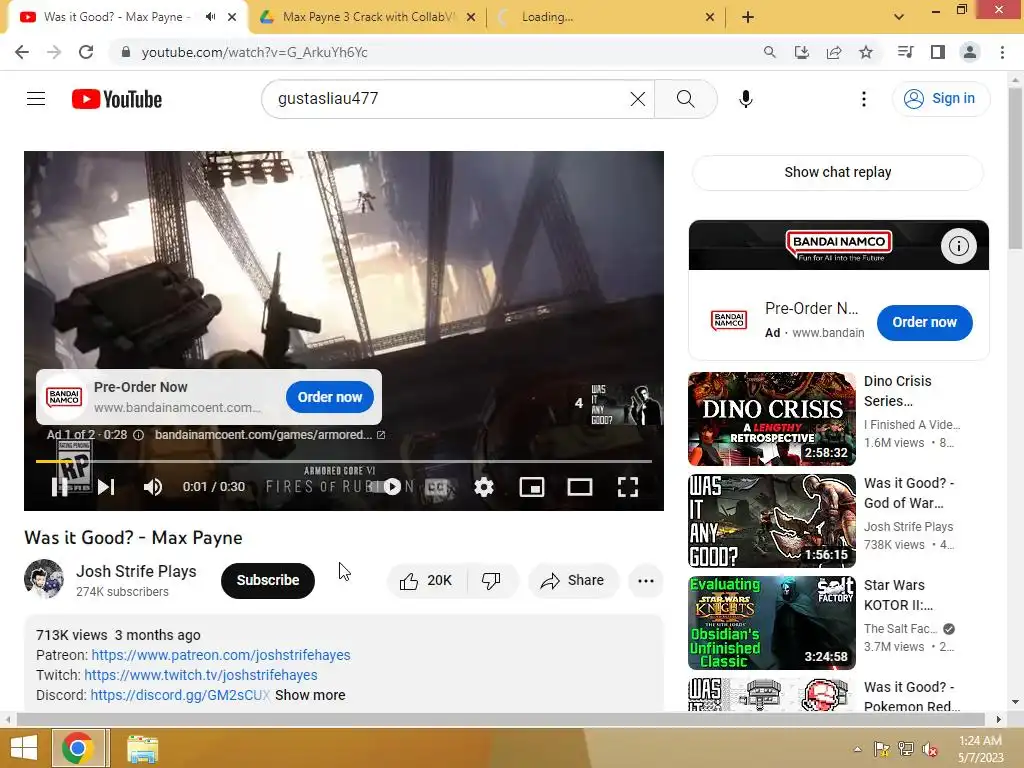Toggle Chrome side panel
The image size is (1024, 768).
pyautogui.click(x=937, y=52)
